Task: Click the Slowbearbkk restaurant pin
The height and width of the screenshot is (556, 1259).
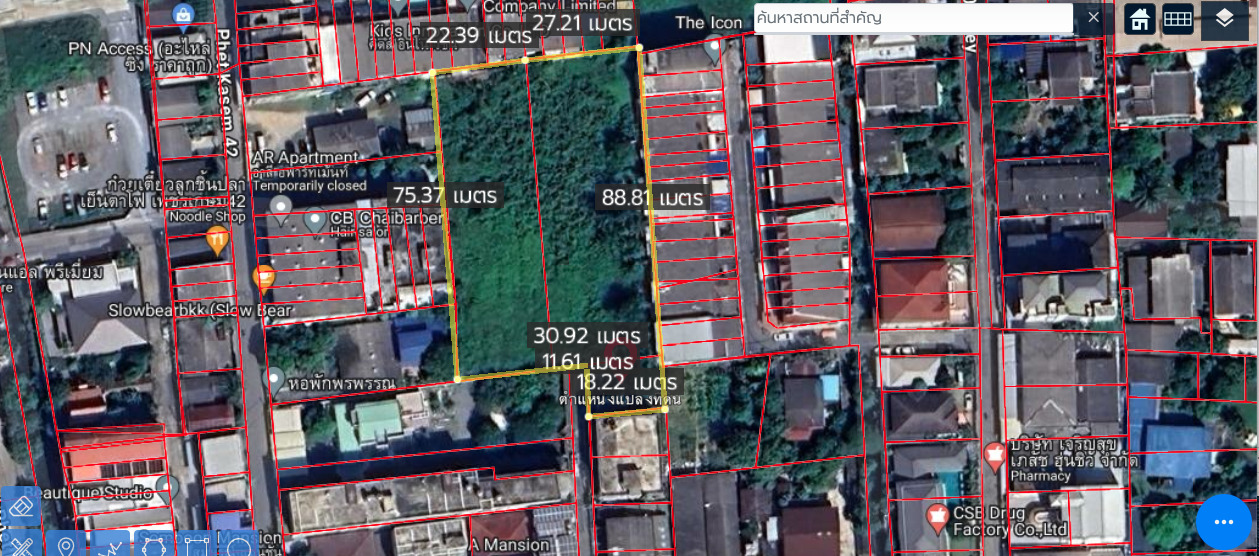Action: click(x=264, y=278)
